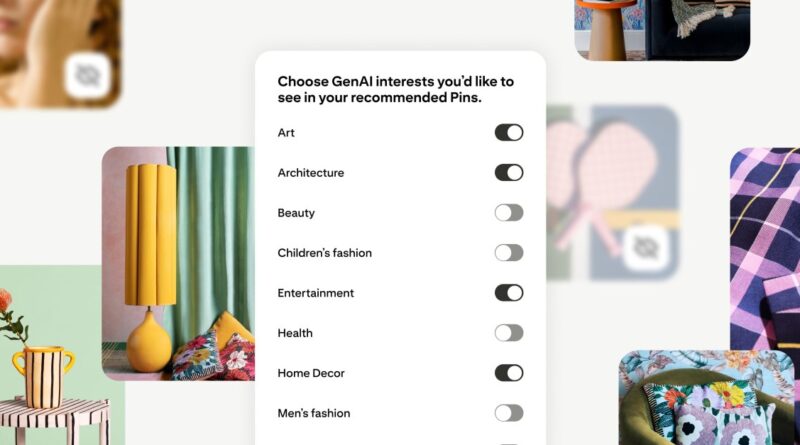The width and height of the screenshot is (800, 445).
Task: Open the dark sofa pin at top
Action: (x=662, y=30)
